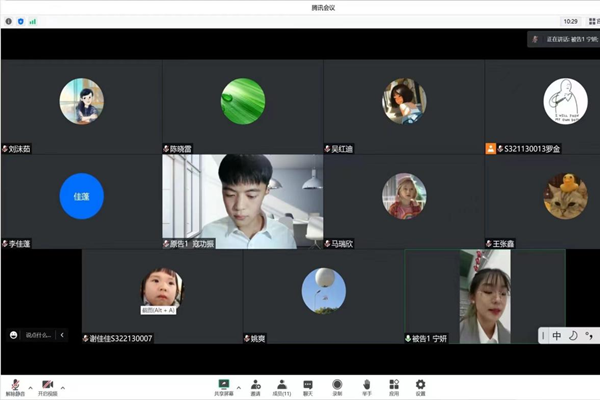Viewport: 600px width, 400px height.
Task: Click the meeting info icon at top left
Action: [x=9, y=20]
